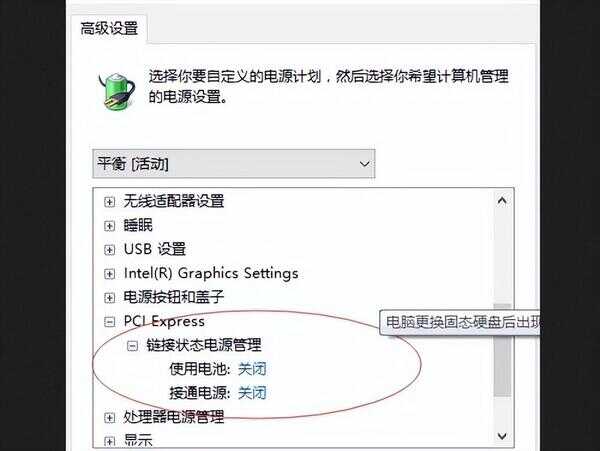This screenshot has width=600, height=451.
Task: Expand the 睡眠 tree node
Action: (109, 226)
